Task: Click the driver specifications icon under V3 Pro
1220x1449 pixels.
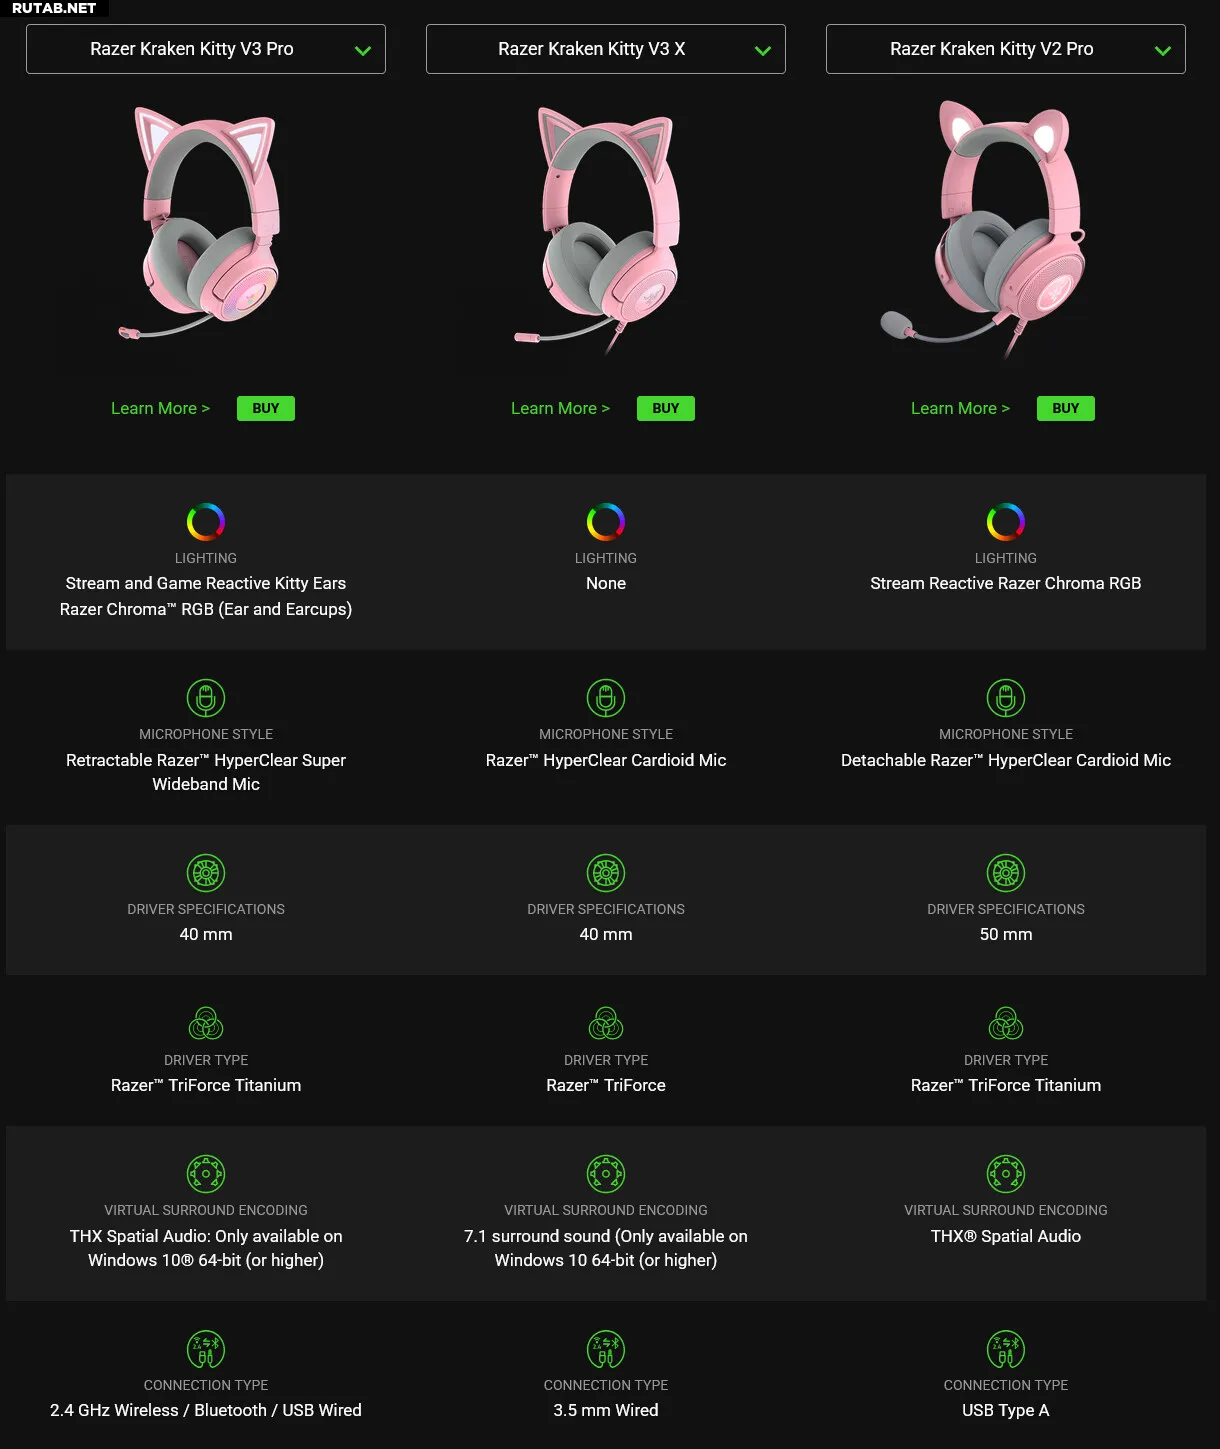Action: (x=206, y=873)
